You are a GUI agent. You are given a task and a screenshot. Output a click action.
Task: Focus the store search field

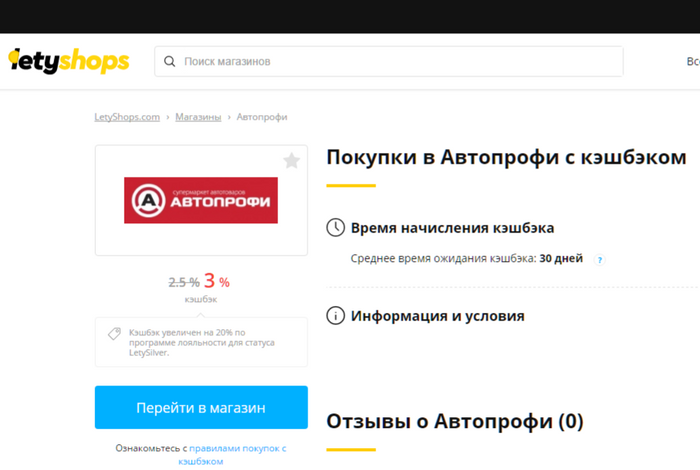click(x=388, y=62)
